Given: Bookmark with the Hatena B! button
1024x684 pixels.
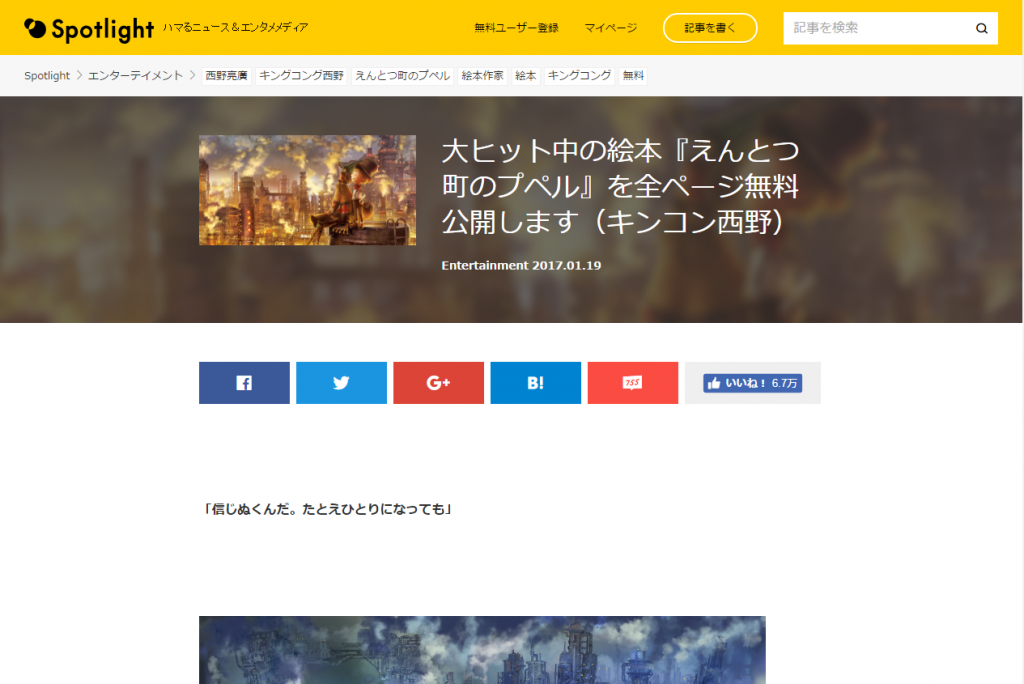Looking at the screenshot, I should [x=536, y=383].
